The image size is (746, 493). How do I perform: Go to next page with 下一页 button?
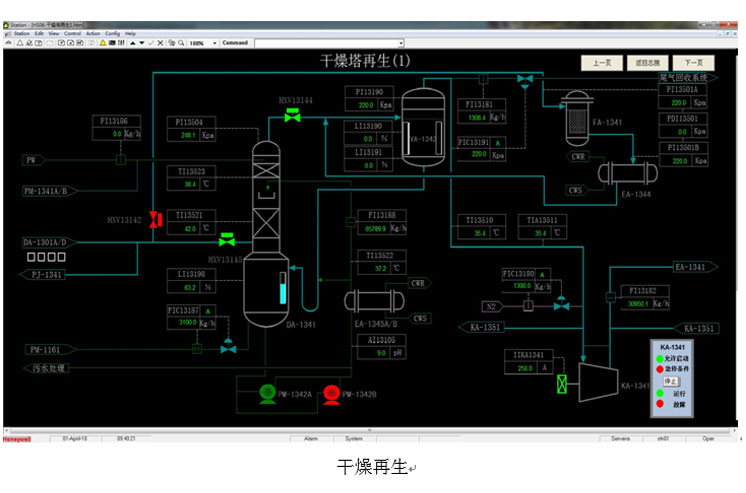click(x=693, y=63)
